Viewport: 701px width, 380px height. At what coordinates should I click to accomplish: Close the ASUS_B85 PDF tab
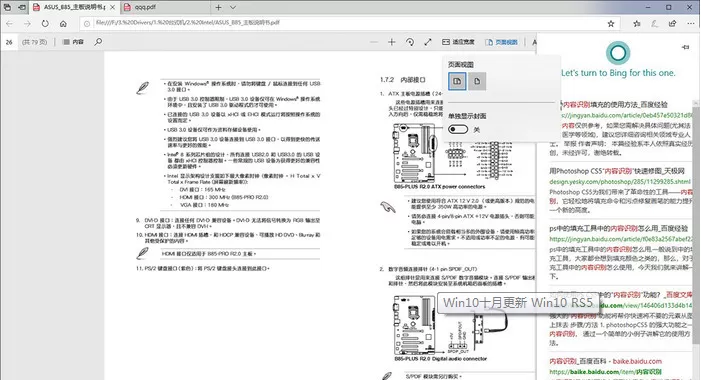point(113,7)
